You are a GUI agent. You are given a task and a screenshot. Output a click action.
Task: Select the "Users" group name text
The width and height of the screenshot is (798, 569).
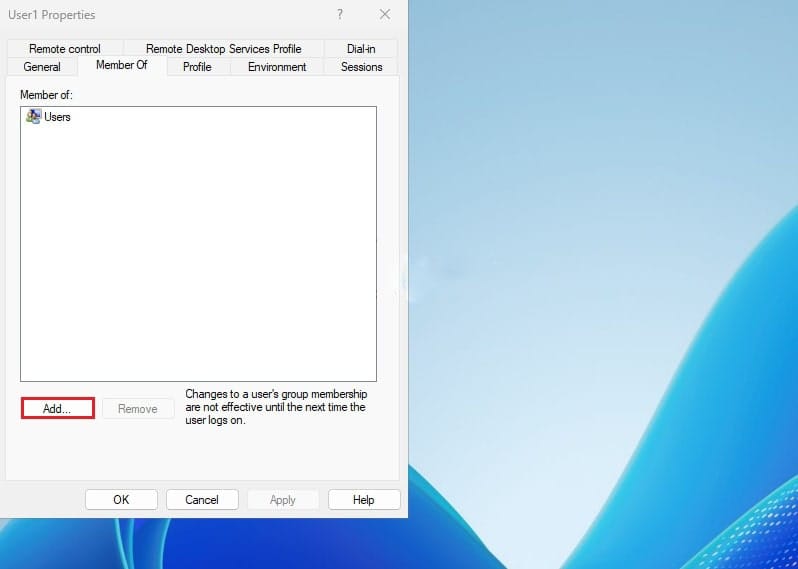point(58,117)
